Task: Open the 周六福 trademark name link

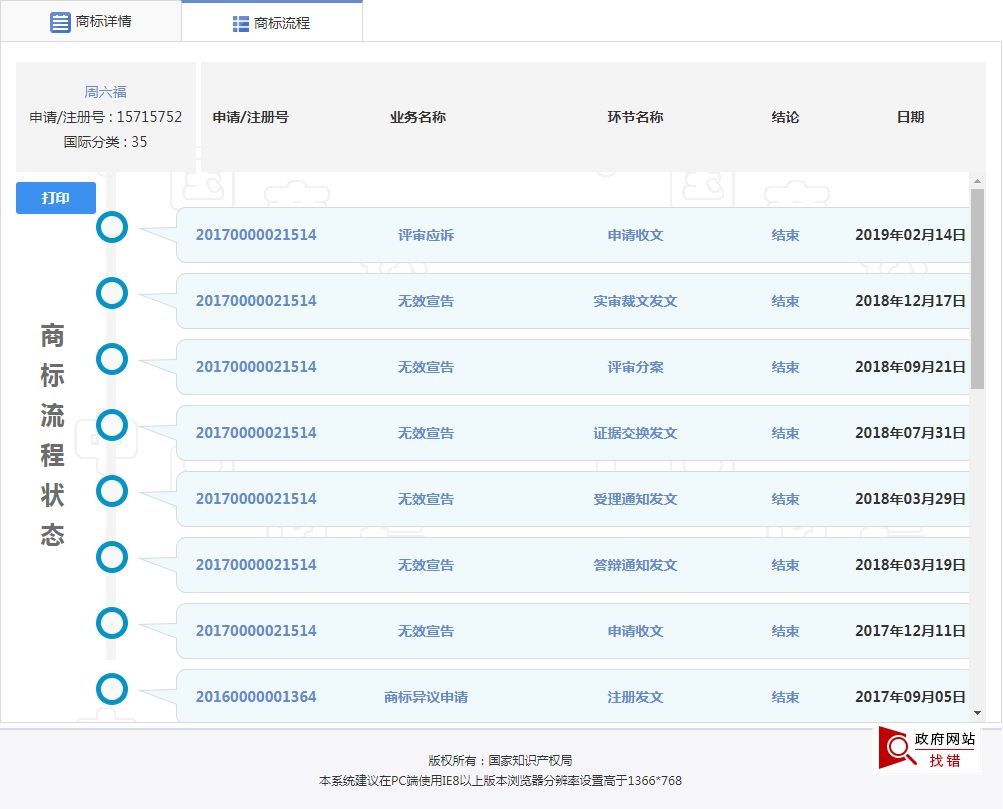Action: [106, 92]
